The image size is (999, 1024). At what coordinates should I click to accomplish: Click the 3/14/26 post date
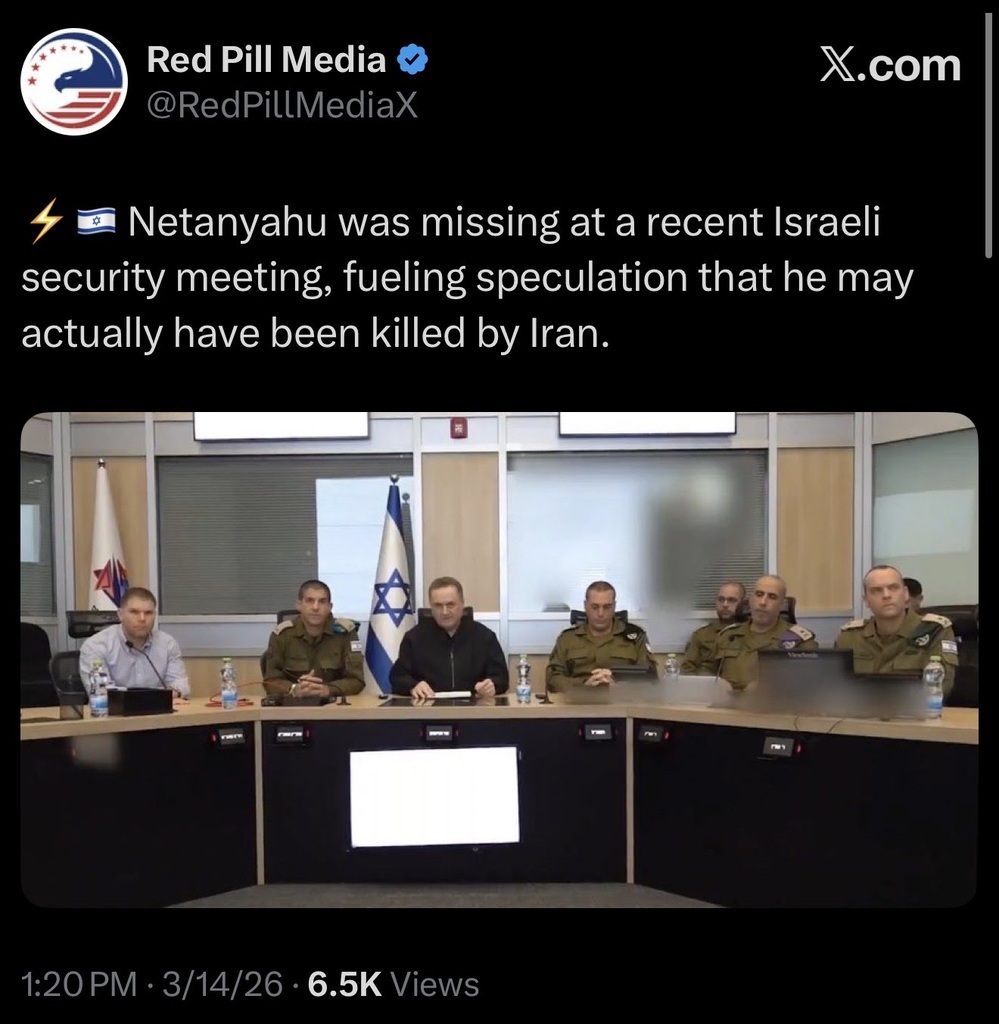coord(223,984)
